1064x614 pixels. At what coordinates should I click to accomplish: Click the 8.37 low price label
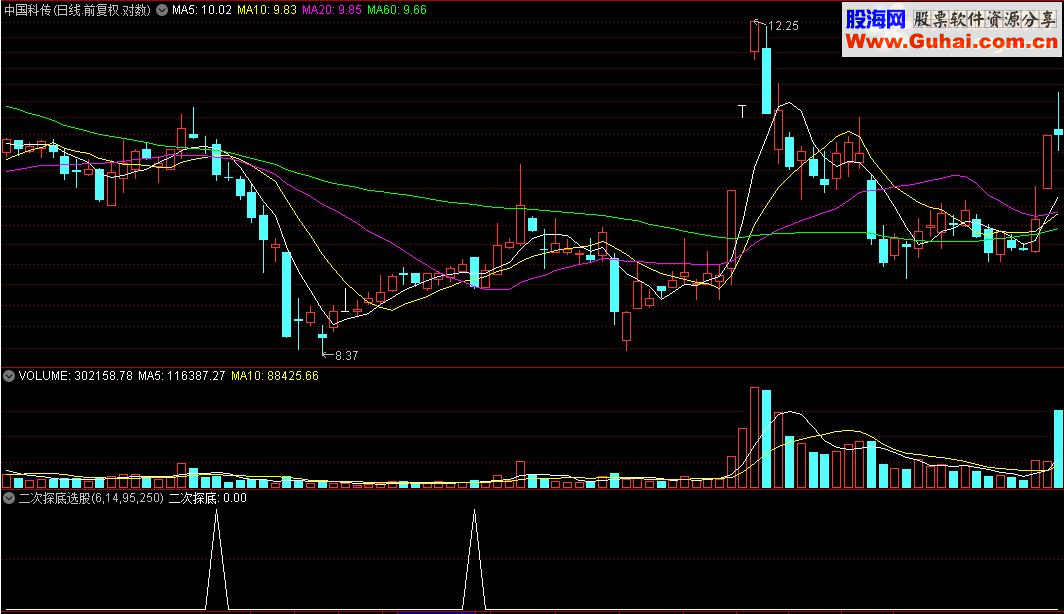click(x=347, y=356)
